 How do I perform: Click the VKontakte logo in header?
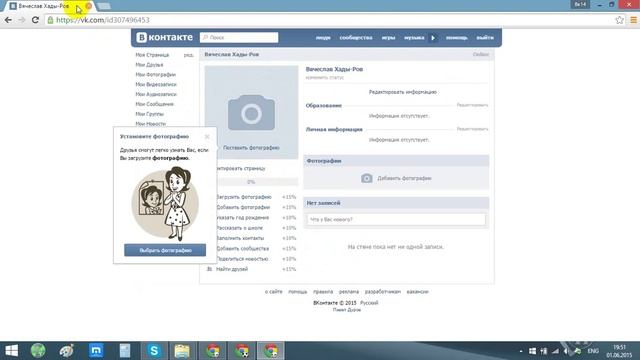(x=164, y=37)
